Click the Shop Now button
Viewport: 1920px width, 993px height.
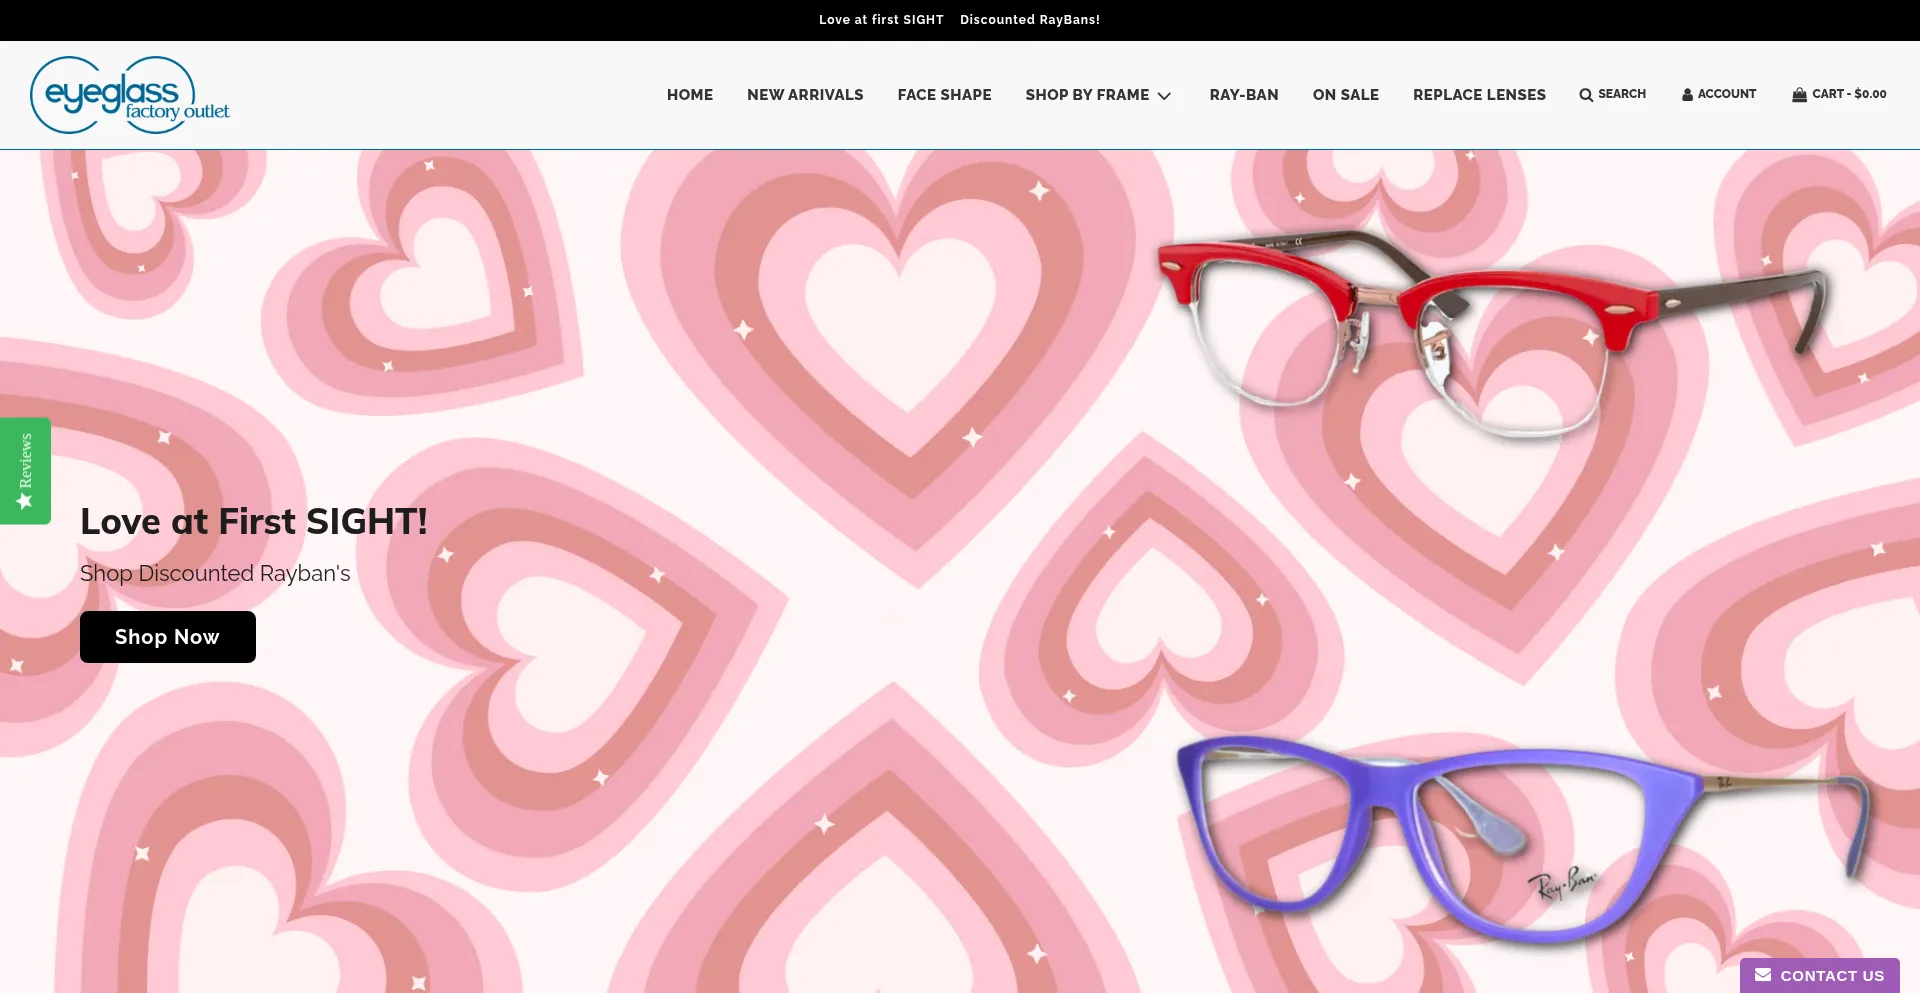pyautogui.click(x=168, y=637)
